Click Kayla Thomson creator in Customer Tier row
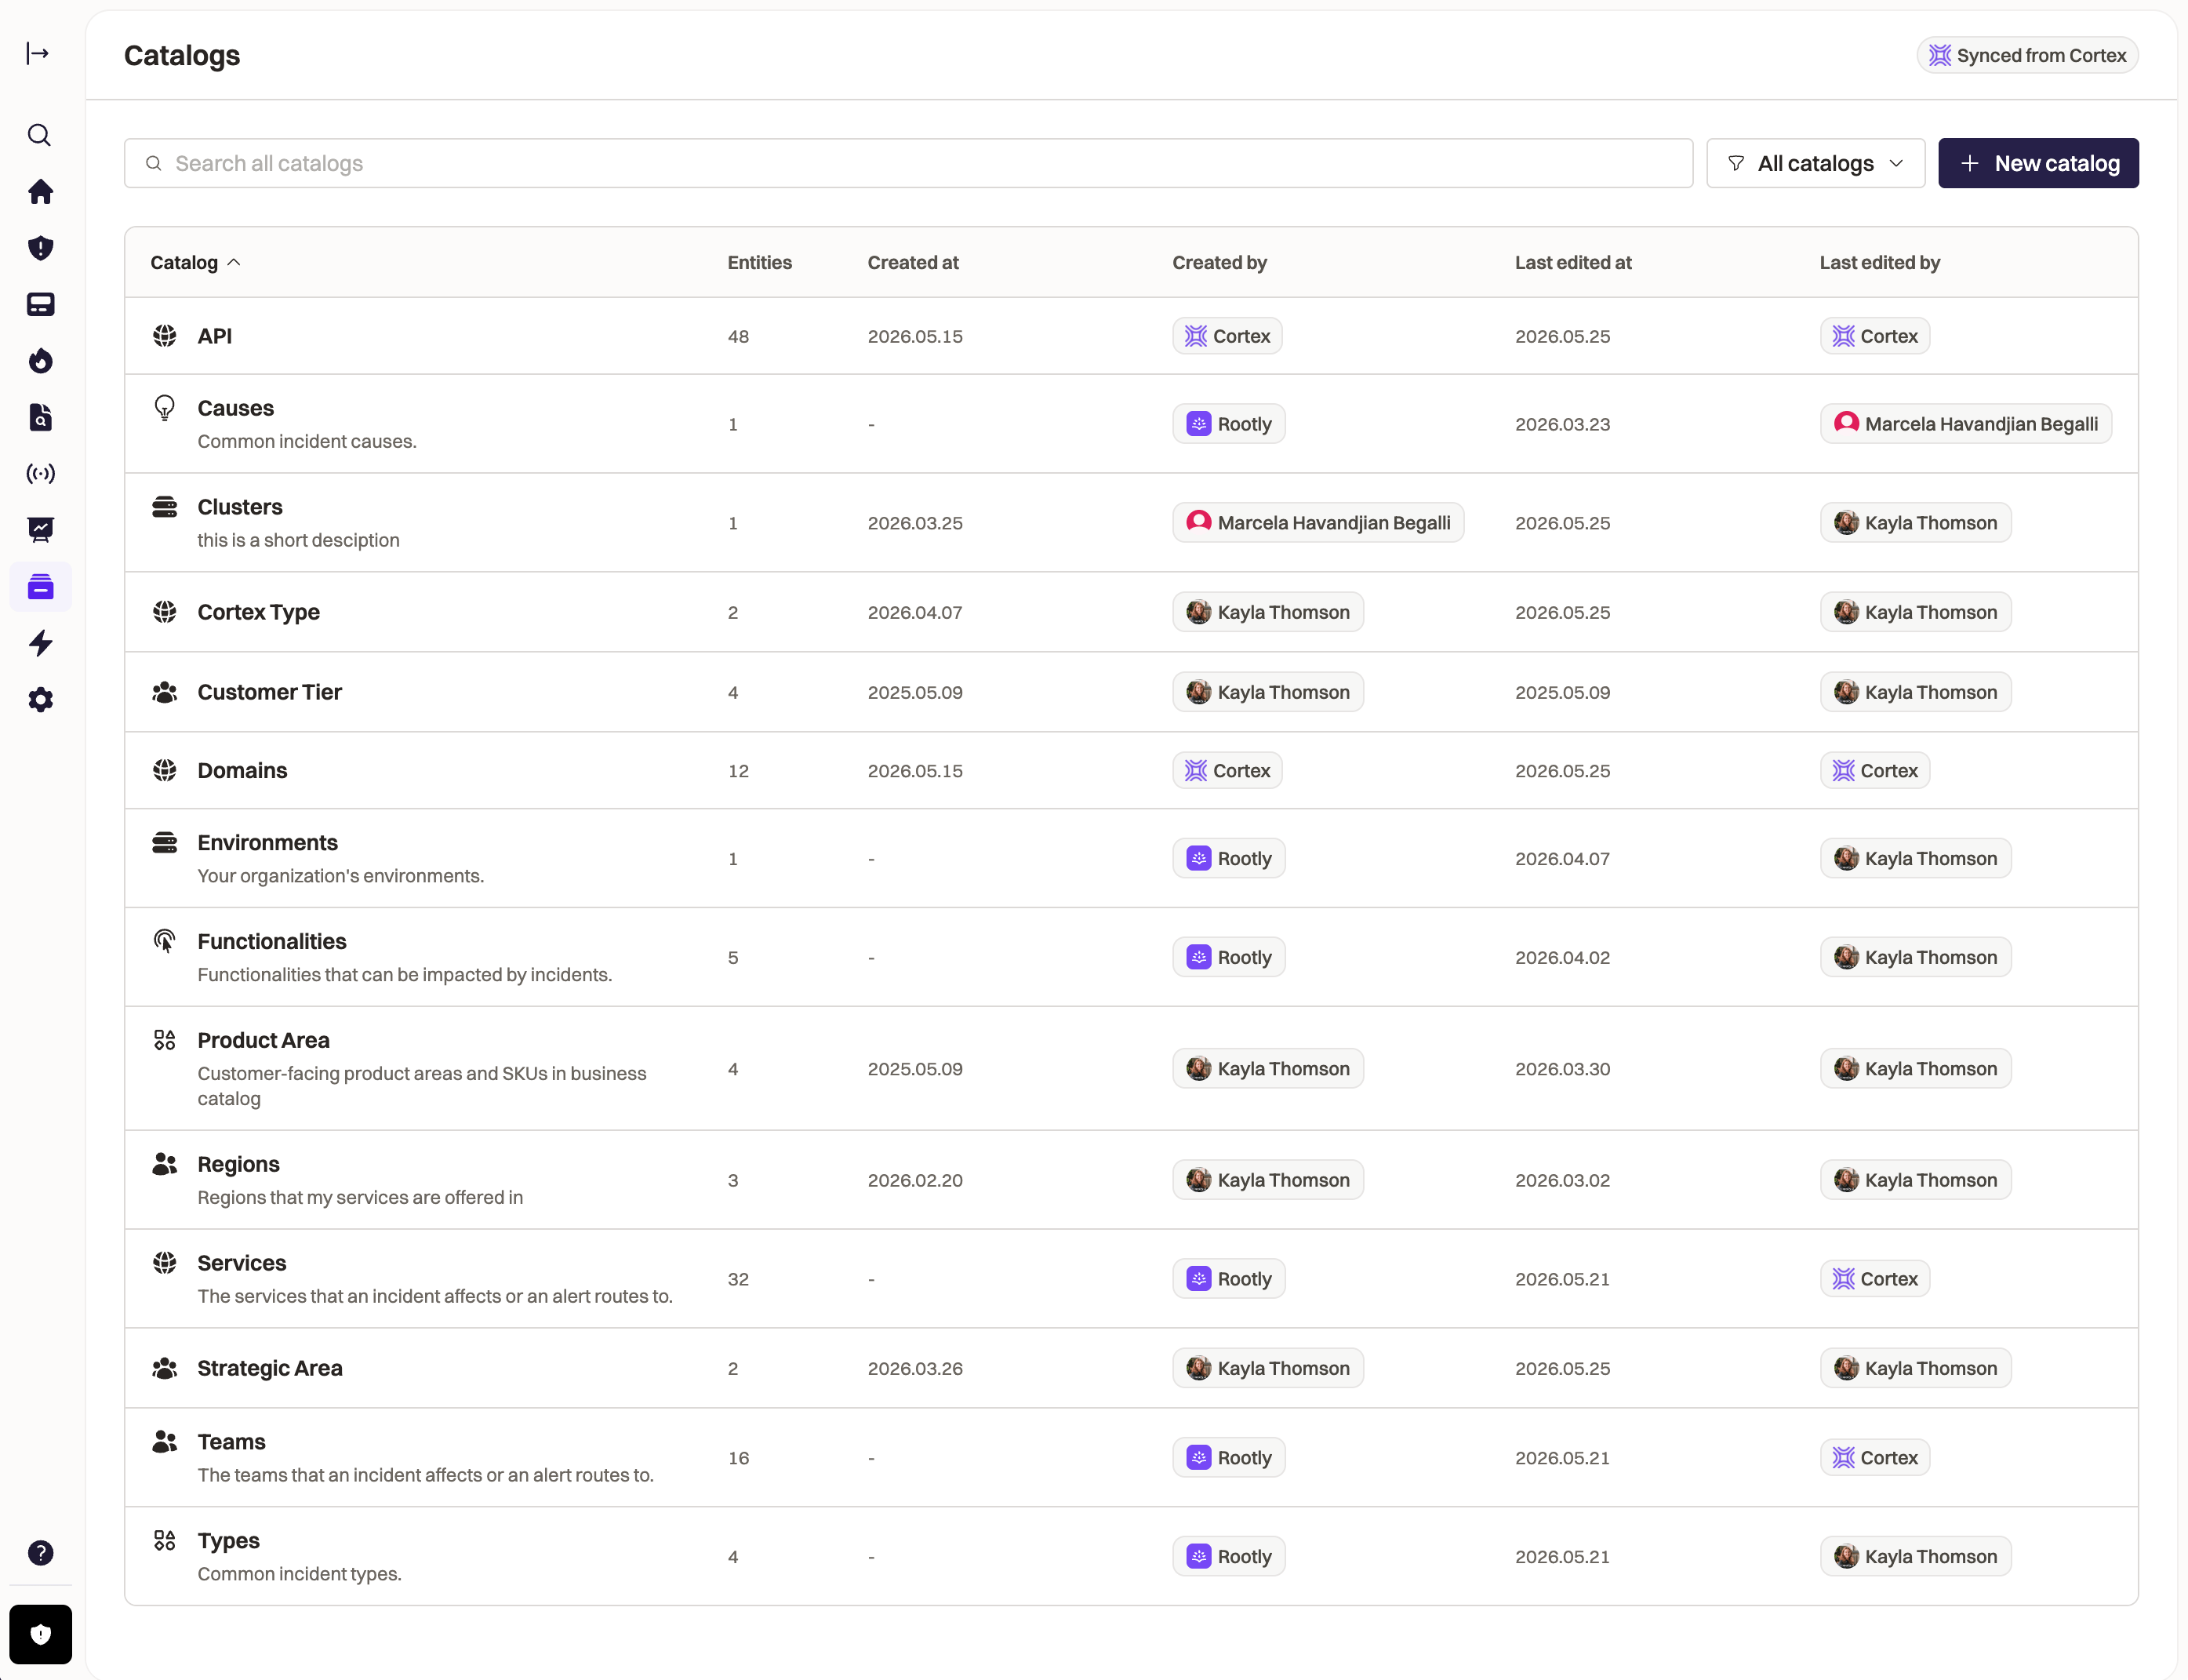2188x1680 pixels. point(1268,692)
